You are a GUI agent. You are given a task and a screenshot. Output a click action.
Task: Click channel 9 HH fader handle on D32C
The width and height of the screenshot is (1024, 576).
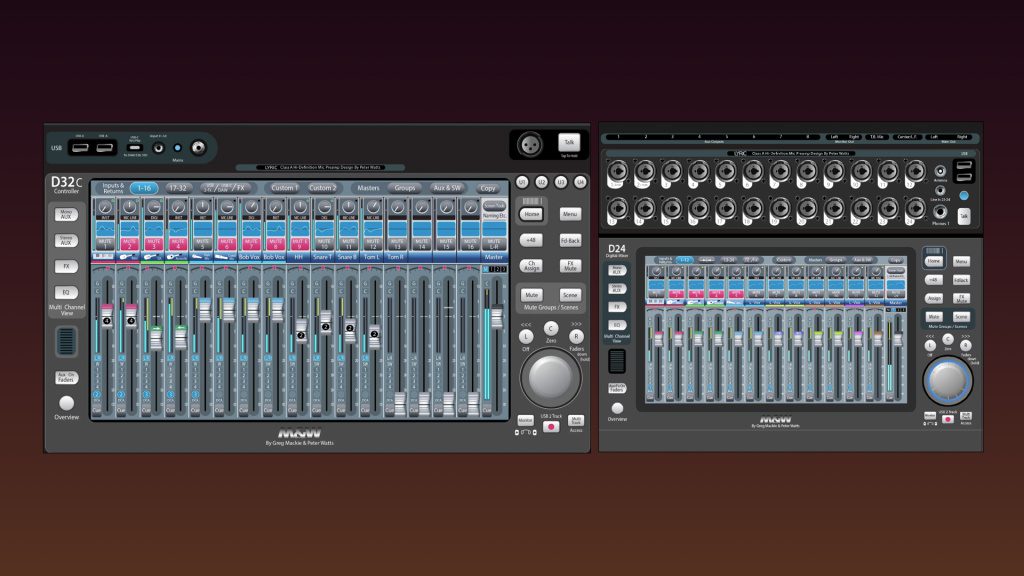pyautogui.click(x=301, y=330)
